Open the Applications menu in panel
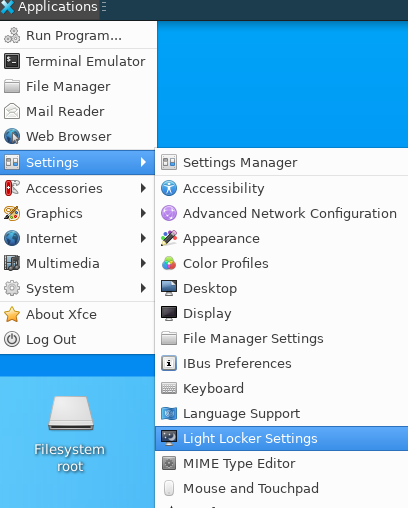The width and height of the screenshot is (408, 508). [x=50, y=7]
